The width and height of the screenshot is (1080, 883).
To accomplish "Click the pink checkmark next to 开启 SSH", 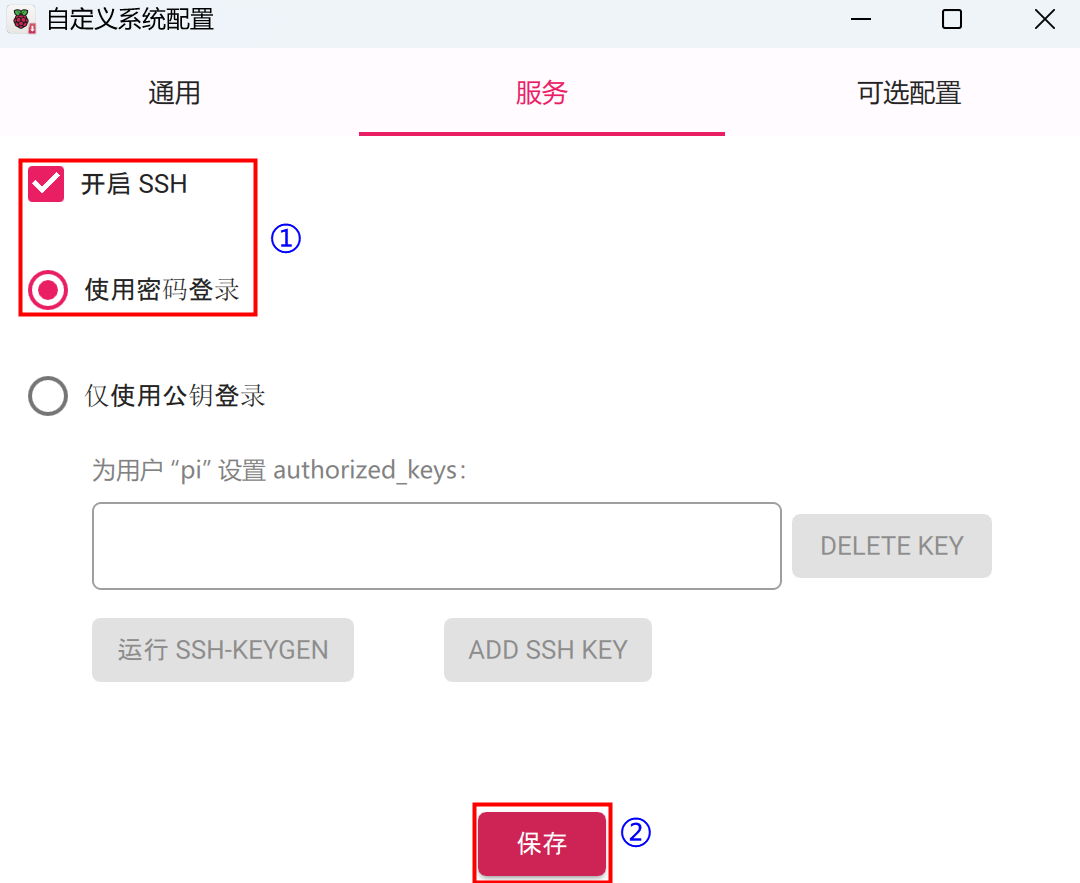I will point(46,184).
